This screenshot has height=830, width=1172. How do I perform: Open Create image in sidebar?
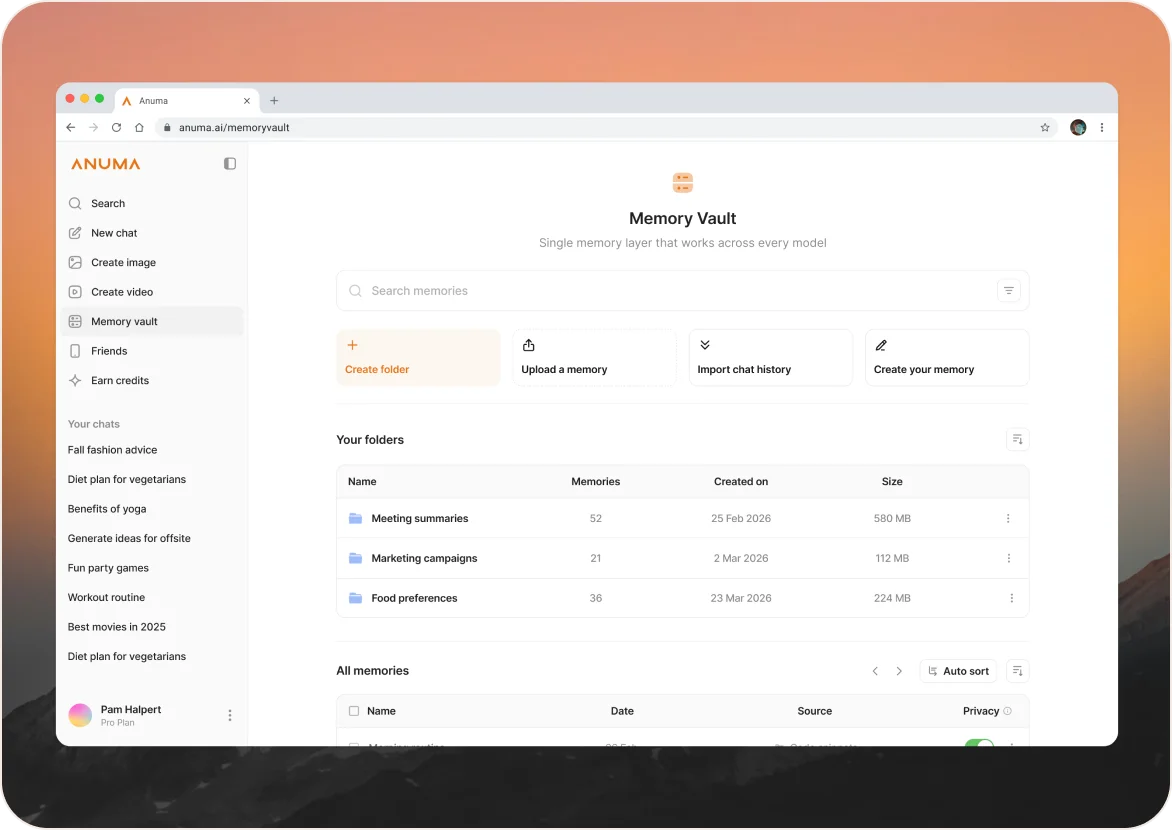(x=123, y=263)
